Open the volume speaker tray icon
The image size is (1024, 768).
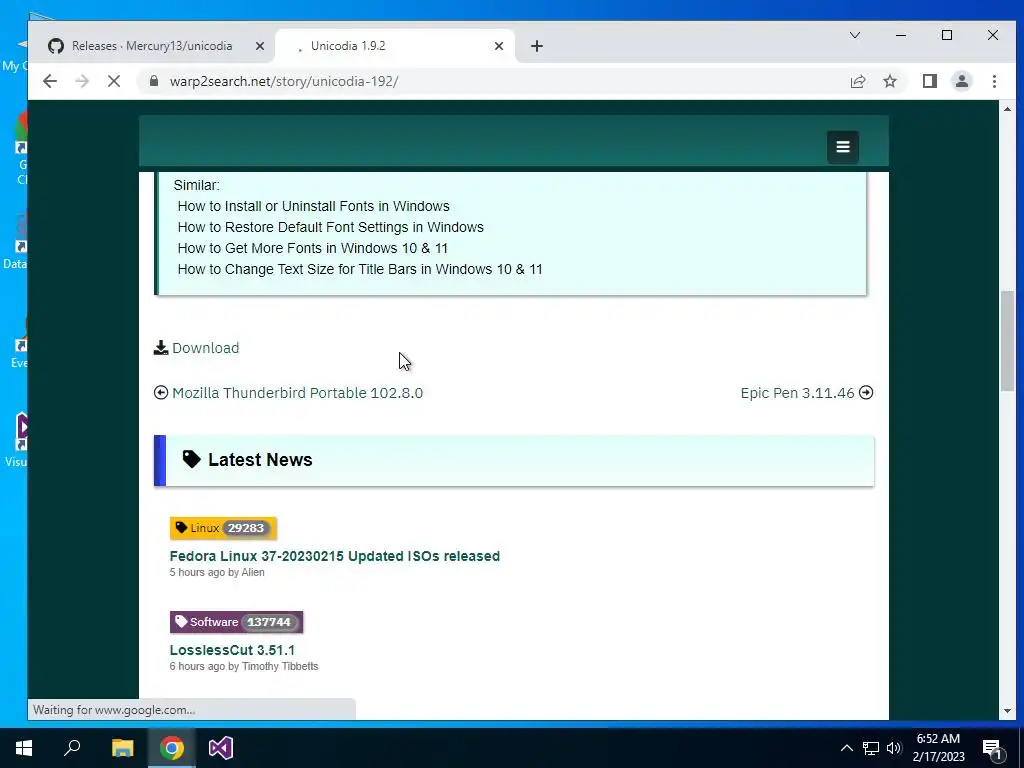pos(894,748)
